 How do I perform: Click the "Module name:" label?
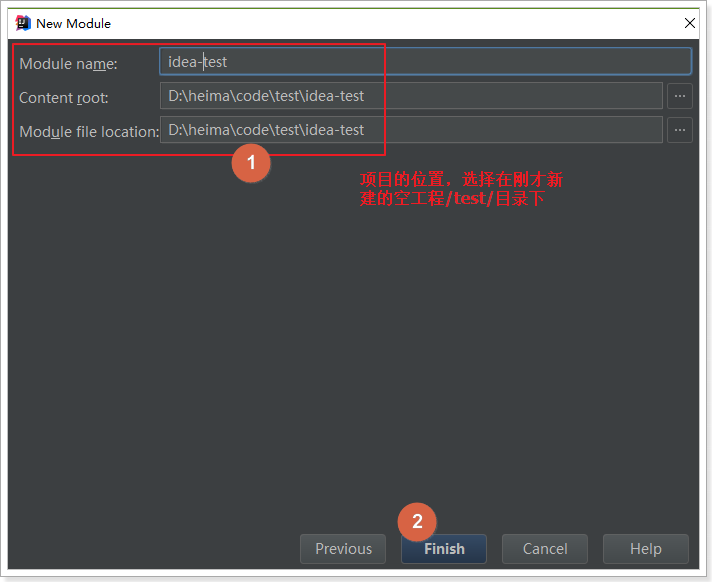(68, 64)
